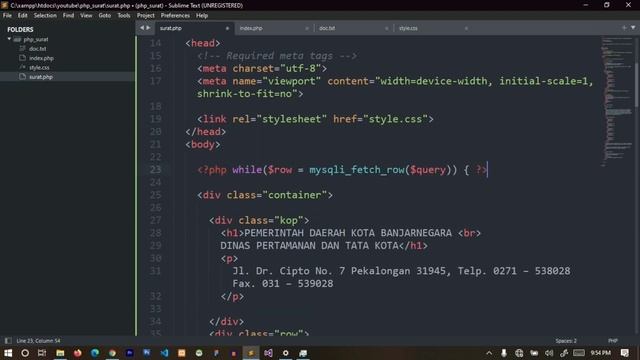
Task: Click the meta charset="utf-8" line
Action: pyautogui.click(x=262, y=69)
